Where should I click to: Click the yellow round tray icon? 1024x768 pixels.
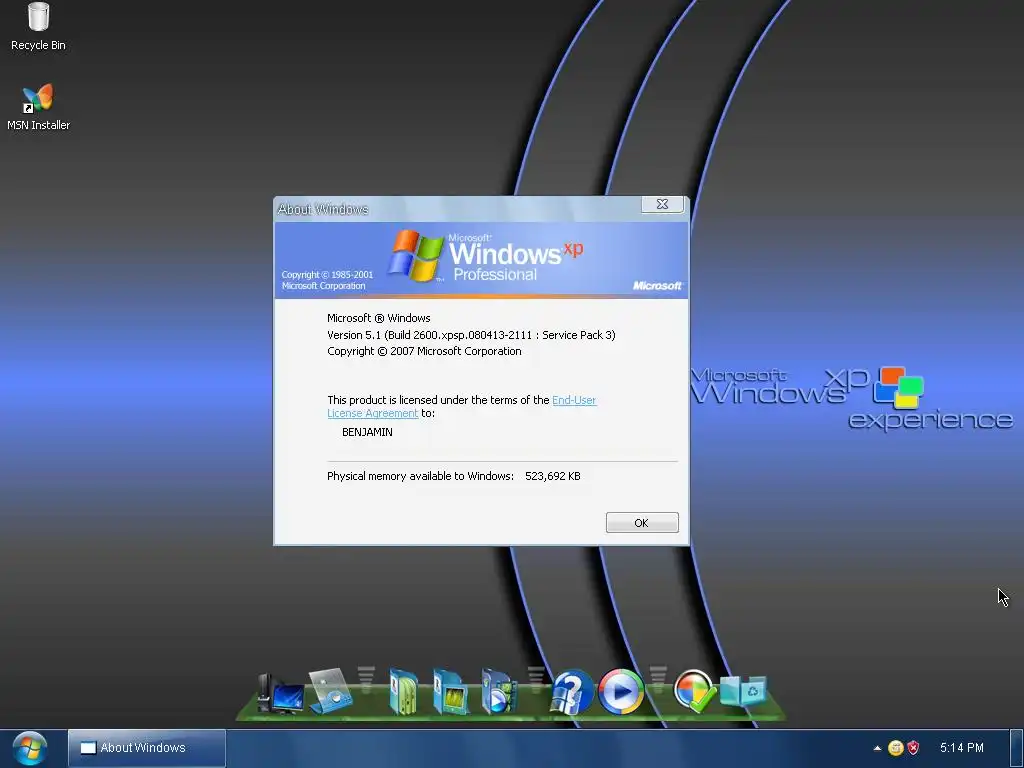(x=896, y=748)
